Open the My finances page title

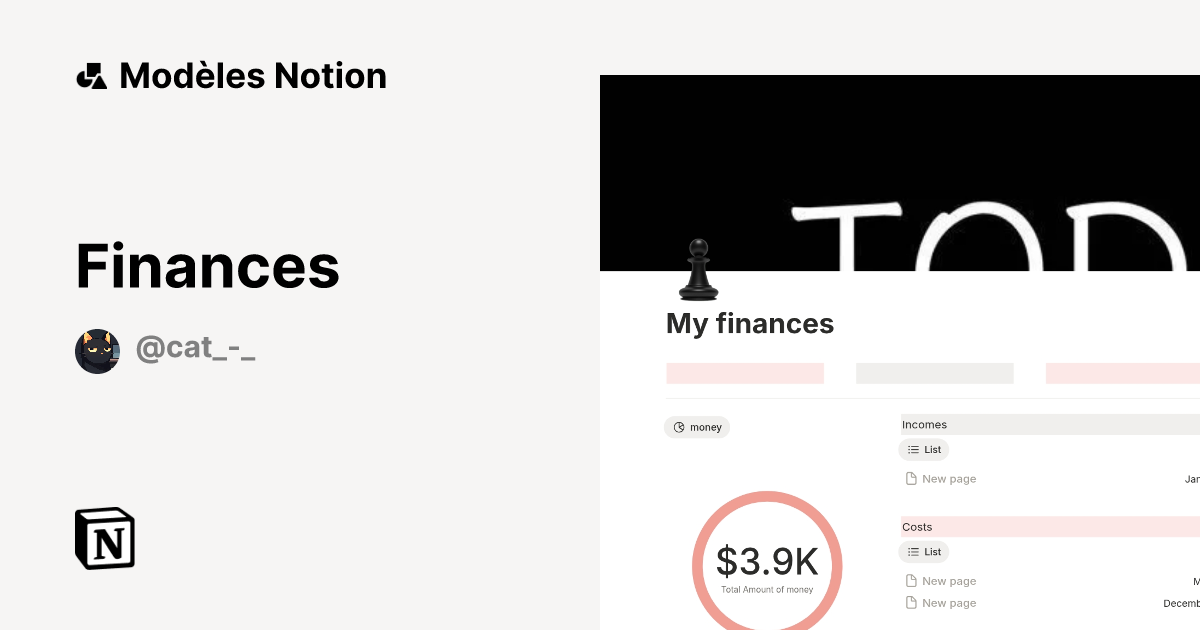coord(749,323)
